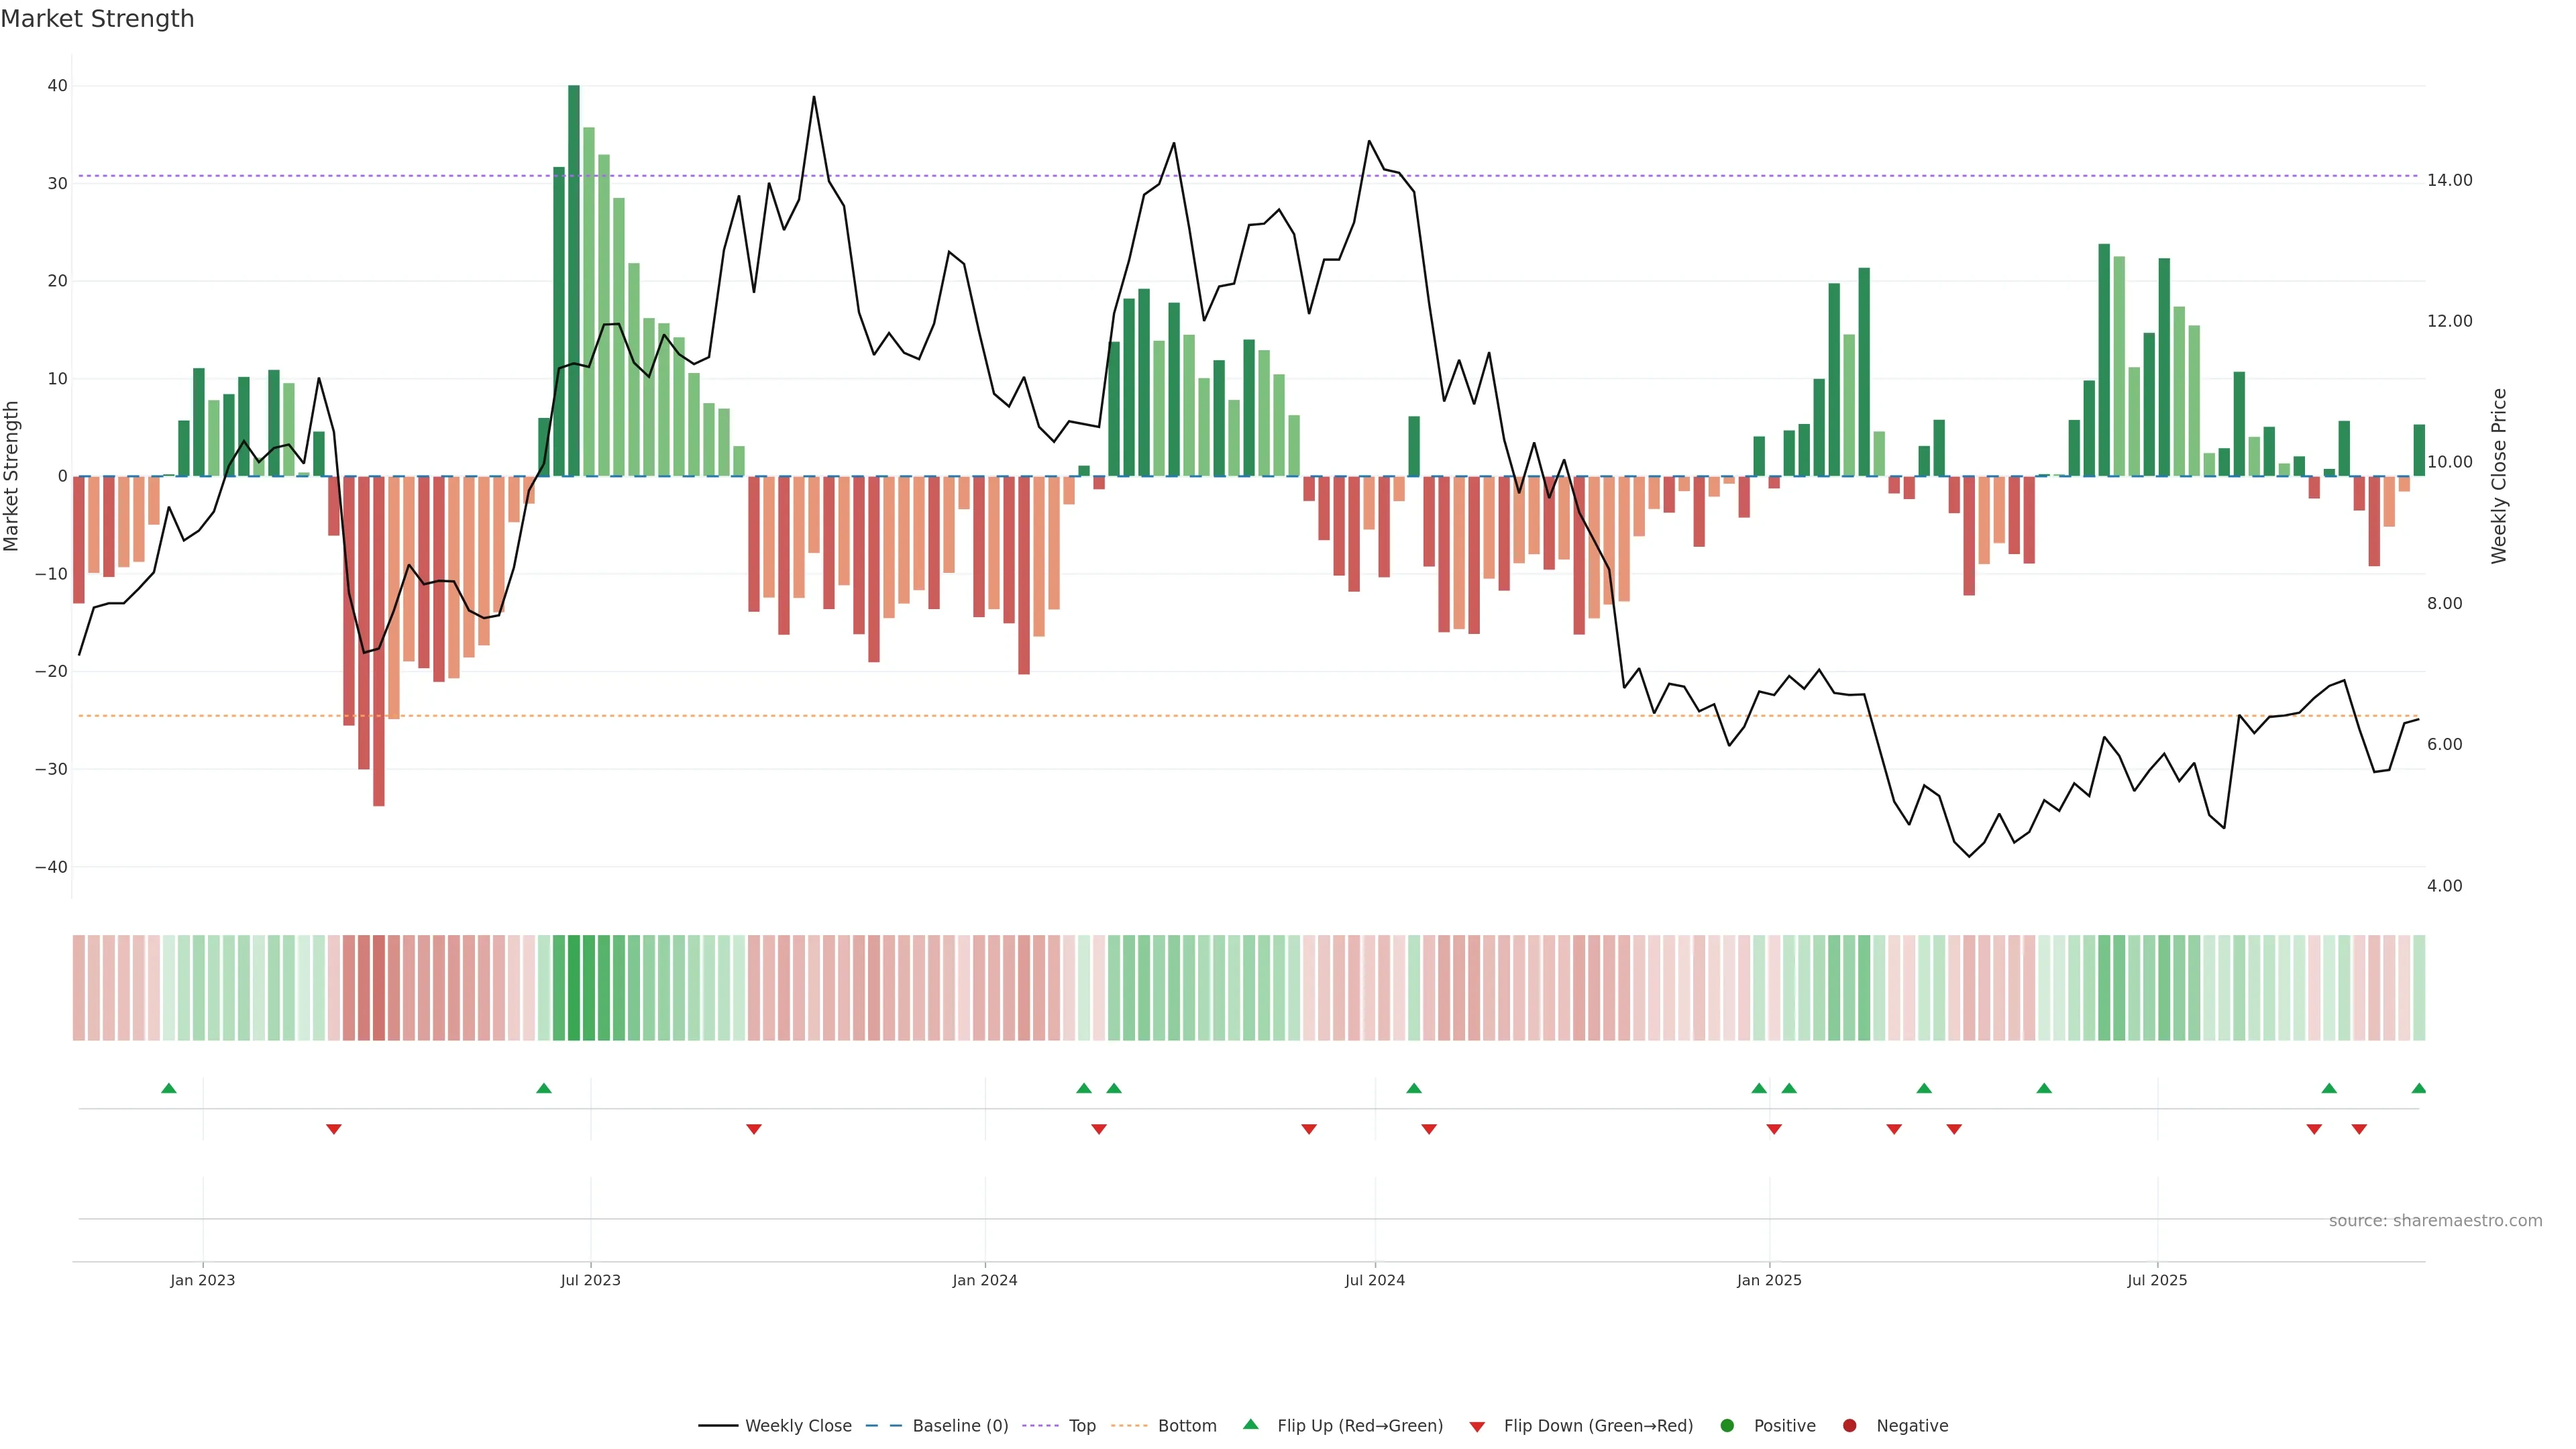This screenshot has height=1449, width=2576.
Task: Click the dark red Negative circle in legend
Action: tap(1849, 1425)
